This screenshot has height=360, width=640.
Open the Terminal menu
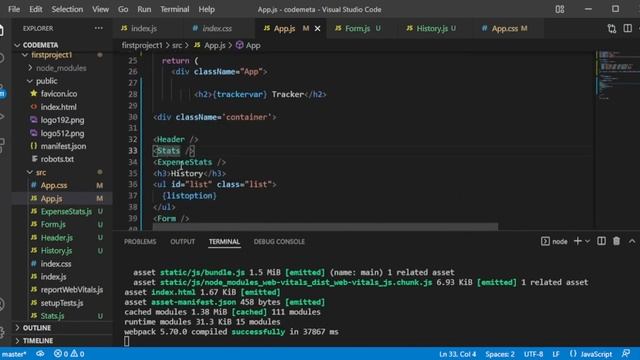click(x=174, y=9)
